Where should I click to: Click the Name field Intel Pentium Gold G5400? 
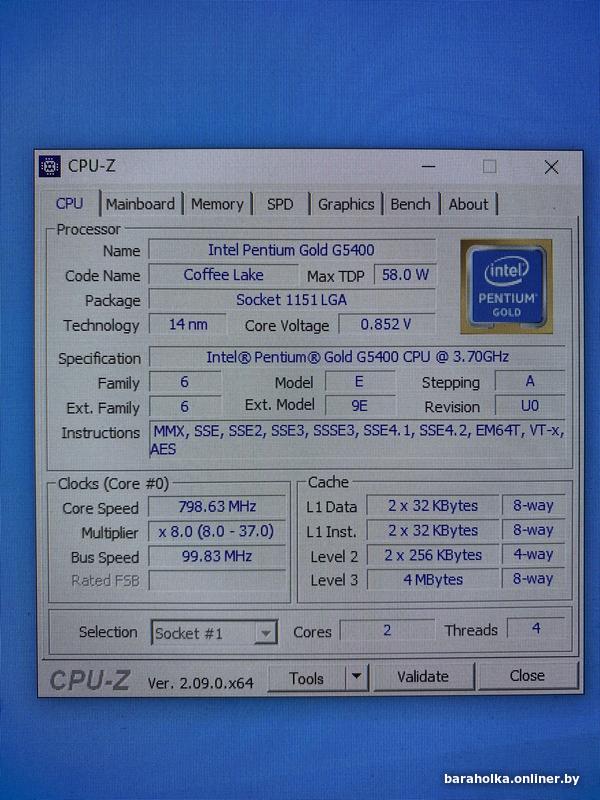(x=291, y=250)
